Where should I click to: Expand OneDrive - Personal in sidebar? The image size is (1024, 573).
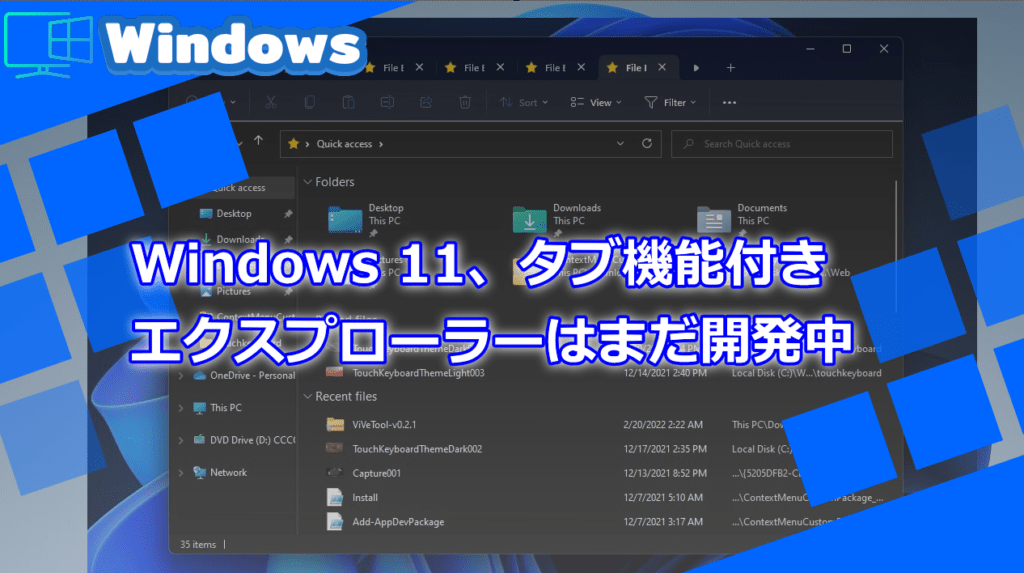[x=181, y=376]
